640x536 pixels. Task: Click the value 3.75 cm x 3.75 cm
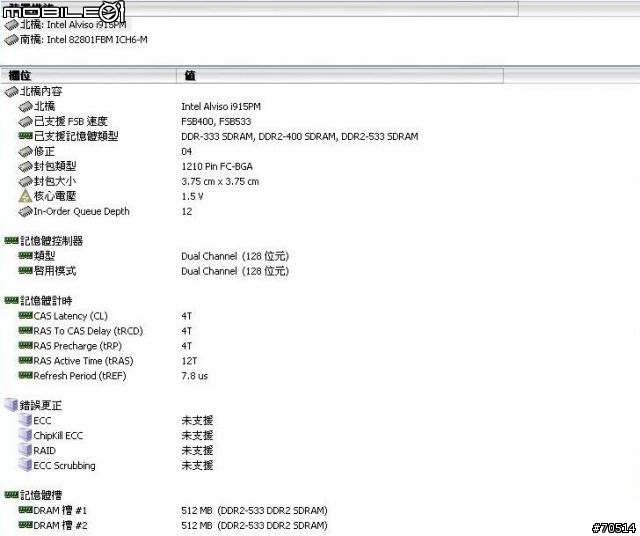(220, 181)
